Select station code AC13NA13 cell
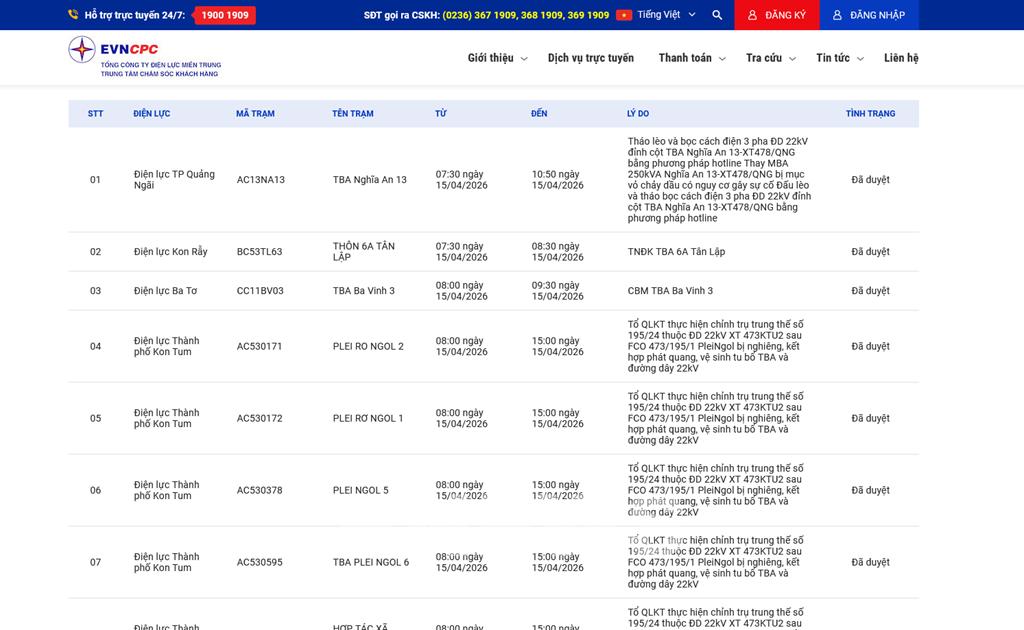This screenshot has width=1024, height=630. click(261, 180)
